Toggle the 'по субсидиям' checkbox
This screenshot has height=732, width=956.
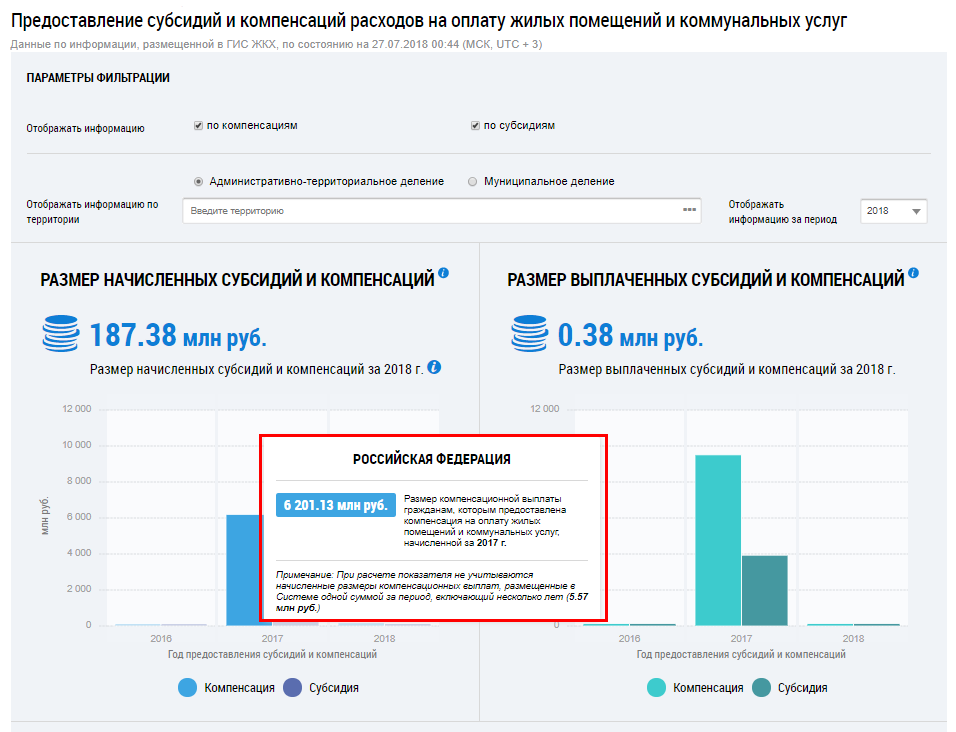[x=476, y=126]
